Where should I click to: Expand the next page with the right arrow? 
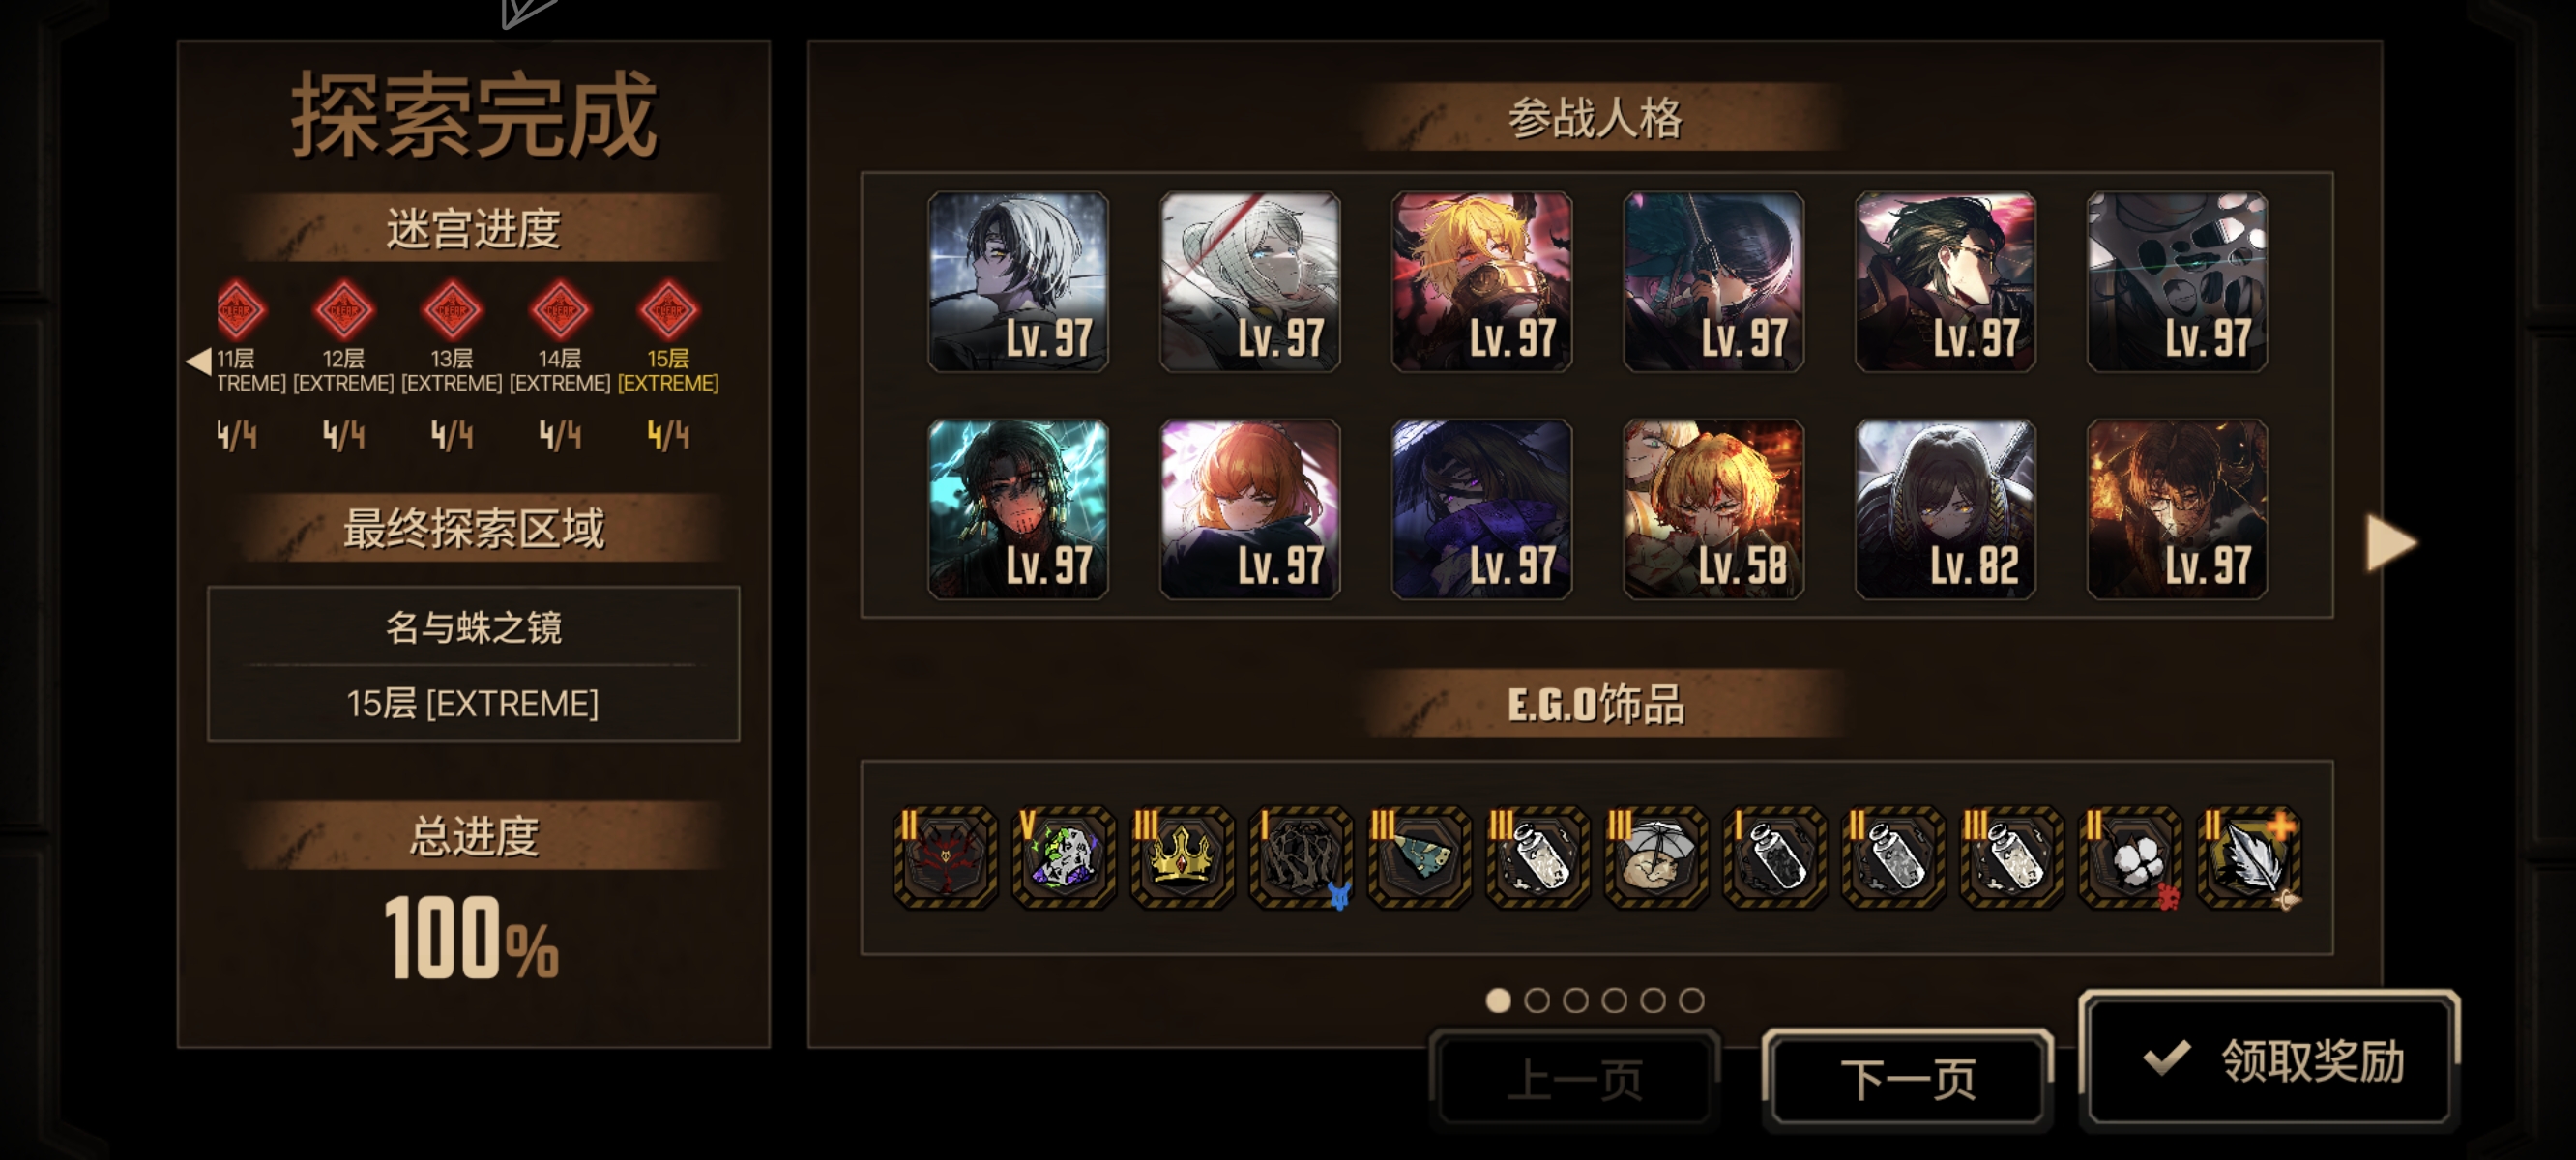[x=2390, y=543]
